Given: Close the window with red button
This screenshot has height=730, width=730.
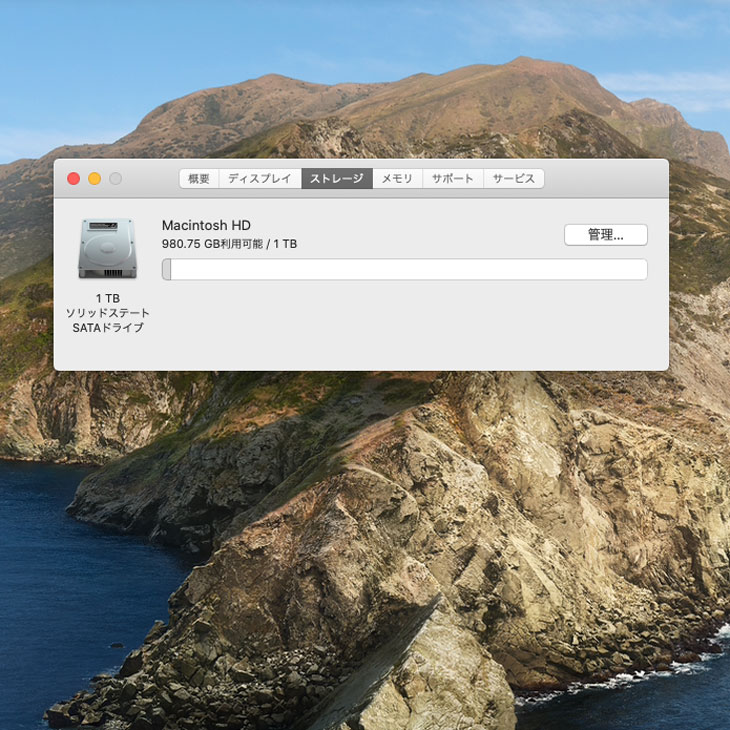Looking at the screenshot, I should click(x=74, y=178).
